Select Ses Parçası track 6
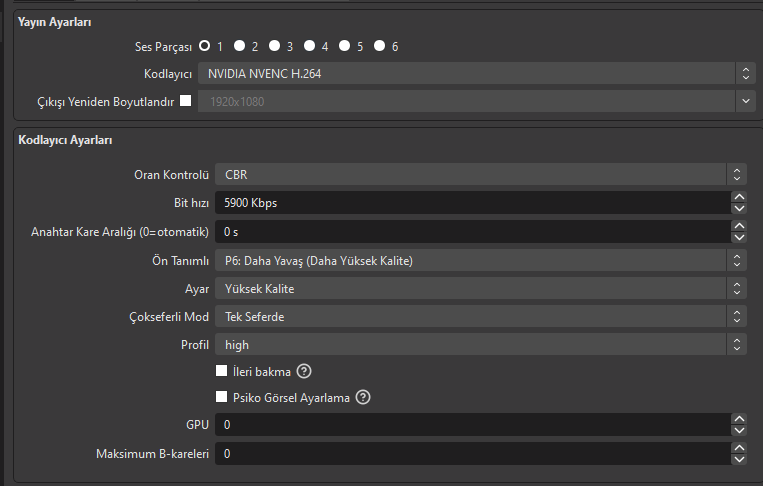This screenshot has width=763, height=486. coord(380,46)
